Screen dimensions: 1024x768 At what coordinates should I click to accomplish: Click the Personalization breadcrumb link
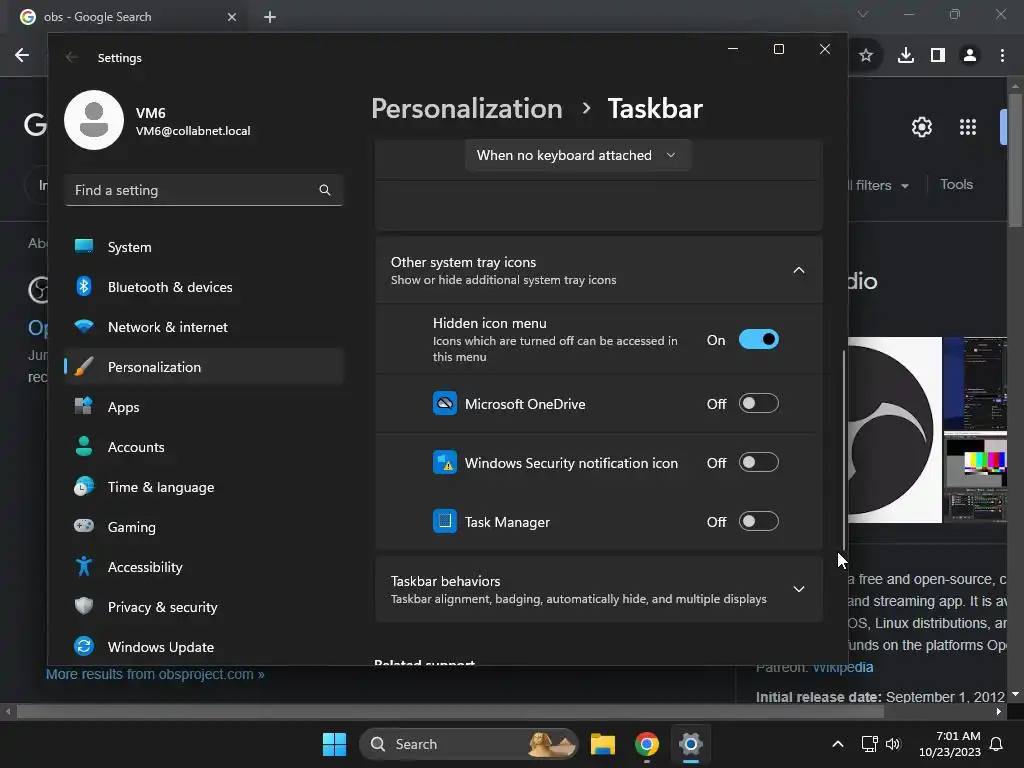(467, 108)
